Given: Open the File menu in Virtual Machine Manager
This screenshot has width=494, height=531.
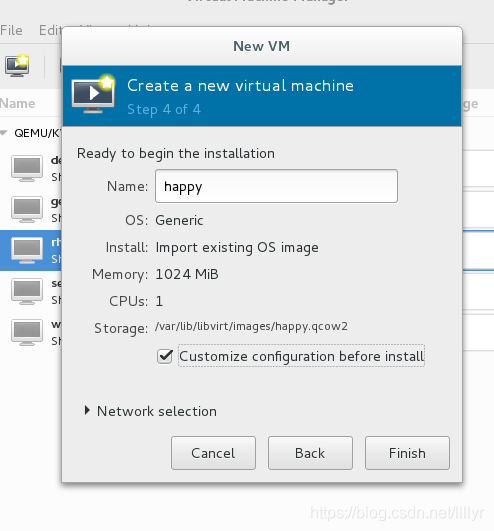Looking at the screenshot, I should (x=12, y=30).
